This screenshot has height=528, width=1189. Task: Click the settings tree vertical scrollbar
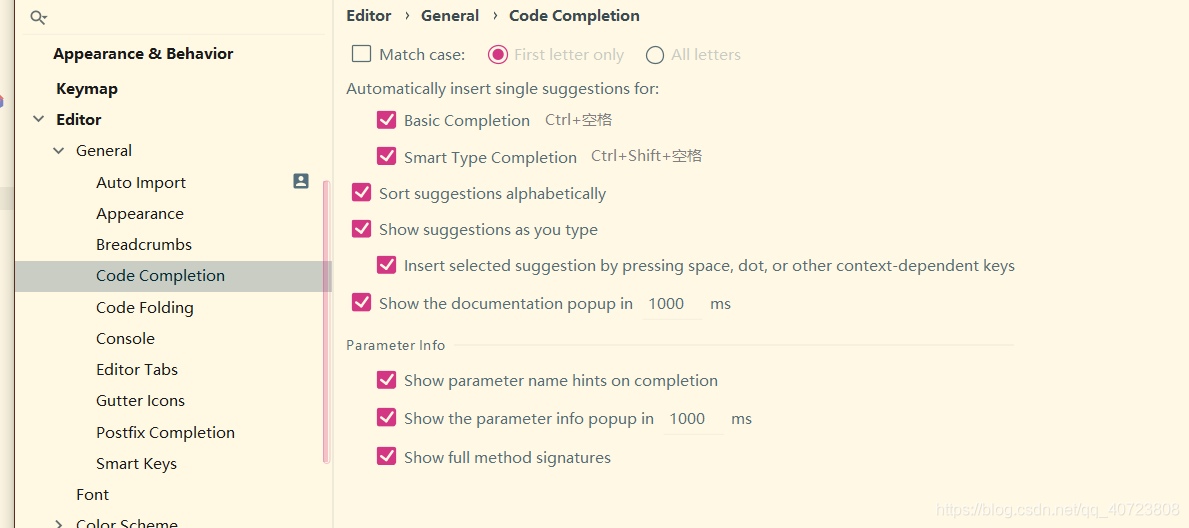327,322
